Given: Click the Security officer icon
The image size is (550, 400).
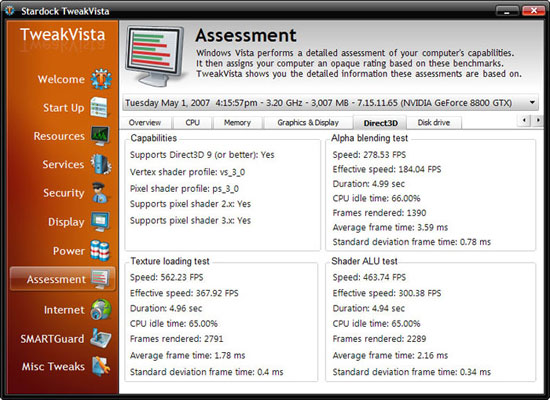Looking at the screenshot, I should click(x=100, y=193).
